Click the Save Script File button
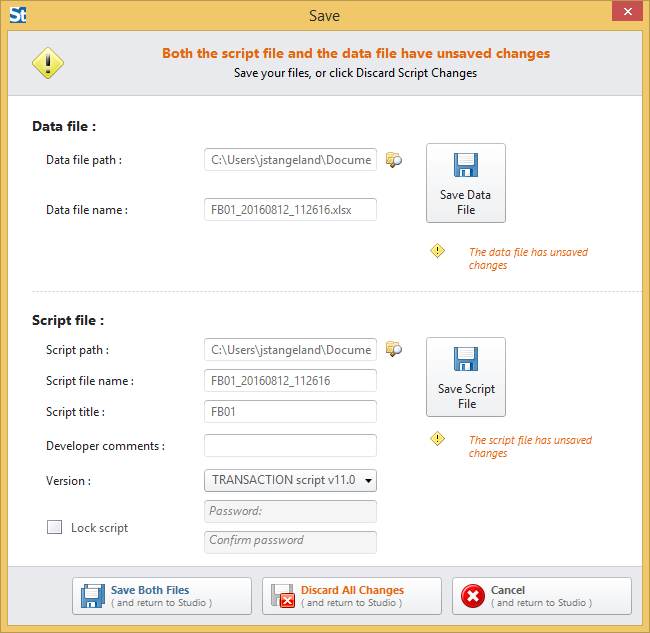The width and height of the screenshot is (650, 633). coord(465,377)
